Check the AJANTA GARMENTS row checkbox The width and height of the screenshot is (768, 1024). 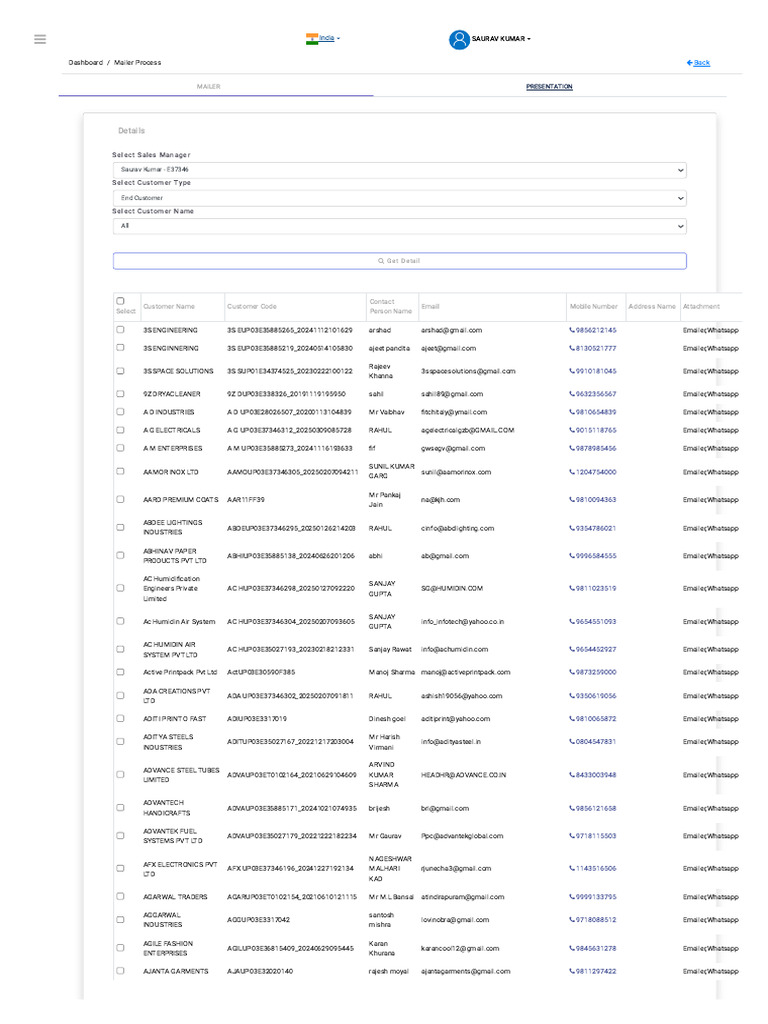coord(120,971)
